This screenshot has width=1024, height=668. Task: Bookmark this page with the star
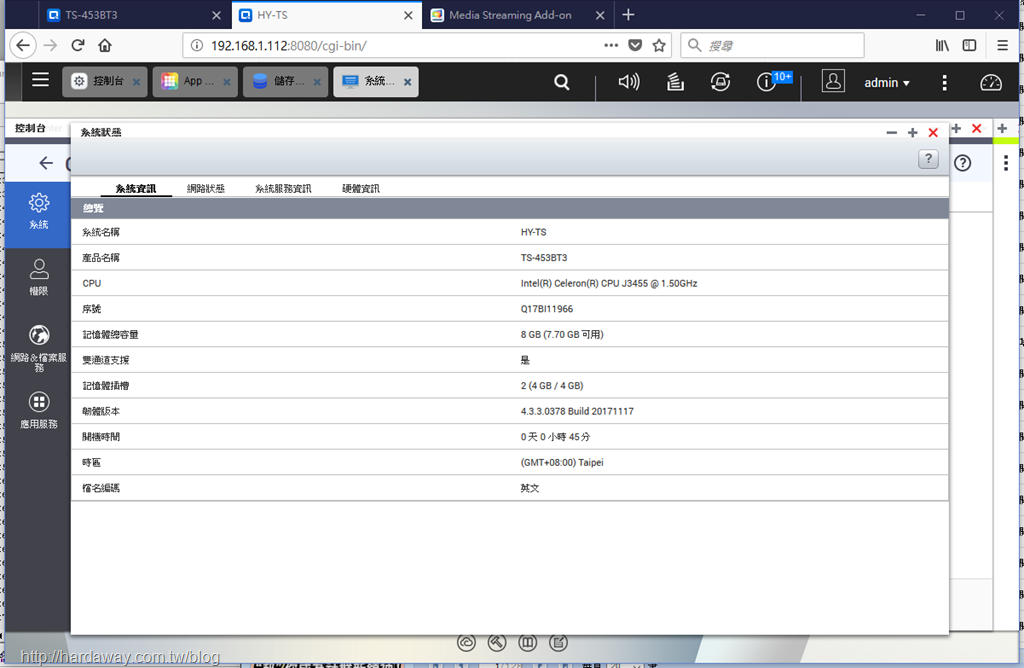659,45
